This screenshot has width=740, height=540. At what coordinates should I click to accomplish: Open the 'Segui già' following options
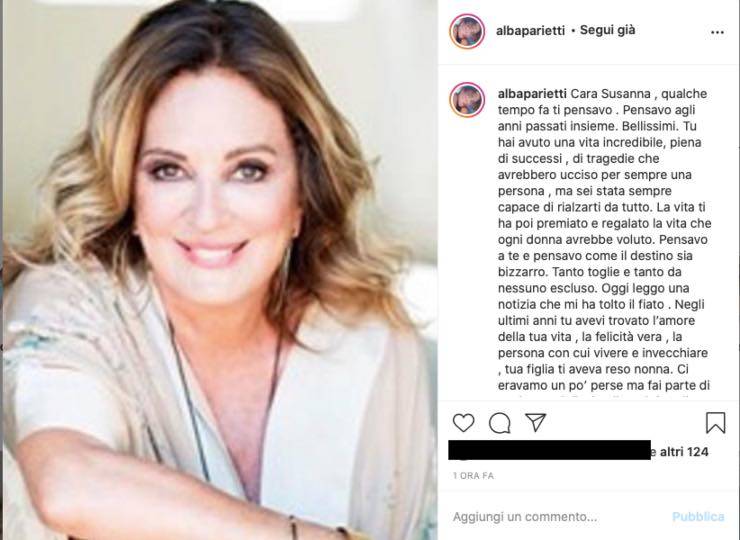click(x=607, y=30)
